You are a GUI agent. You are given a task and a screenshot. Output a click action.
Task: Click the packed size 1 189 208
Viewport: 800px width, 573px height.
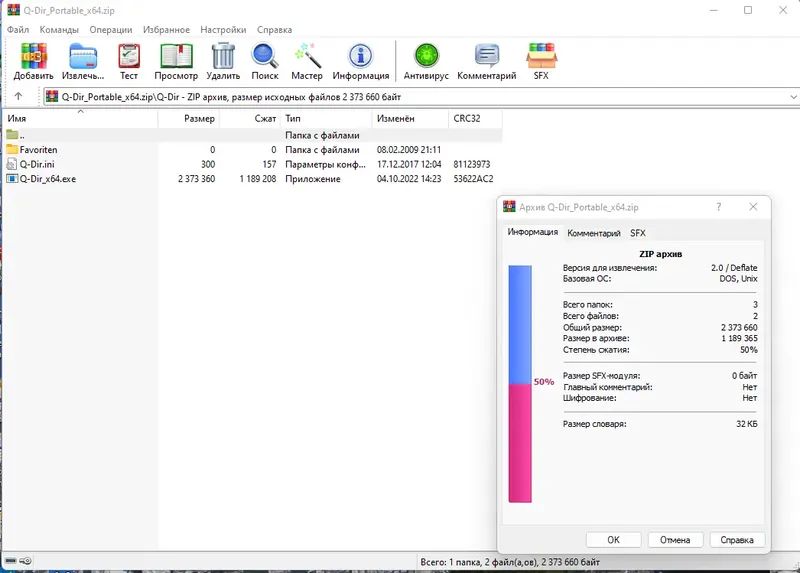click(x=258, y=179)
